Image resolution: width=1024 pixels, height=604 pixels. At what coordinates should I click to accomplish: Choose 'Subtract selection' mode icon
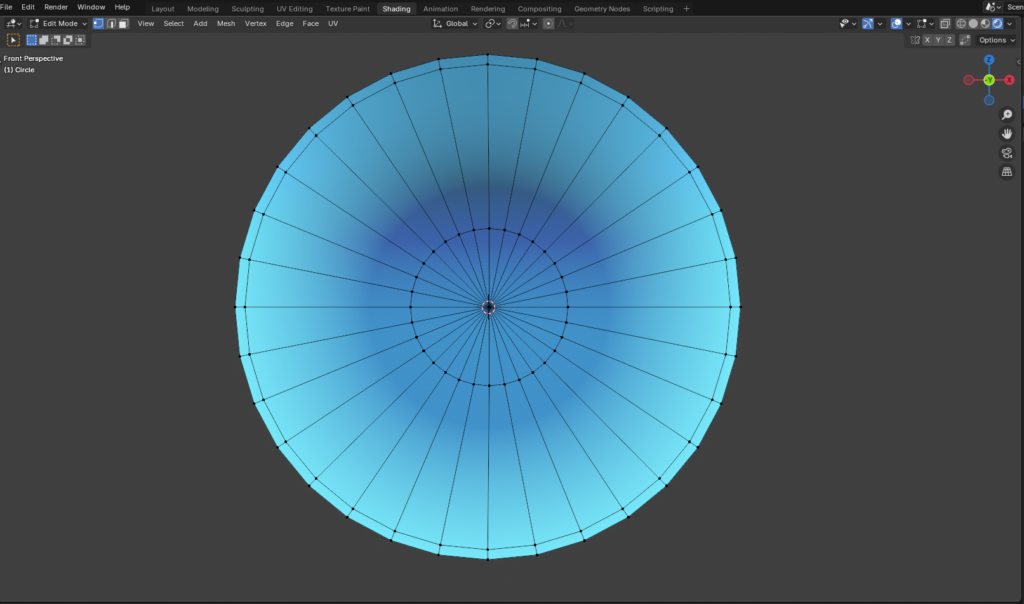coord(56,40)
